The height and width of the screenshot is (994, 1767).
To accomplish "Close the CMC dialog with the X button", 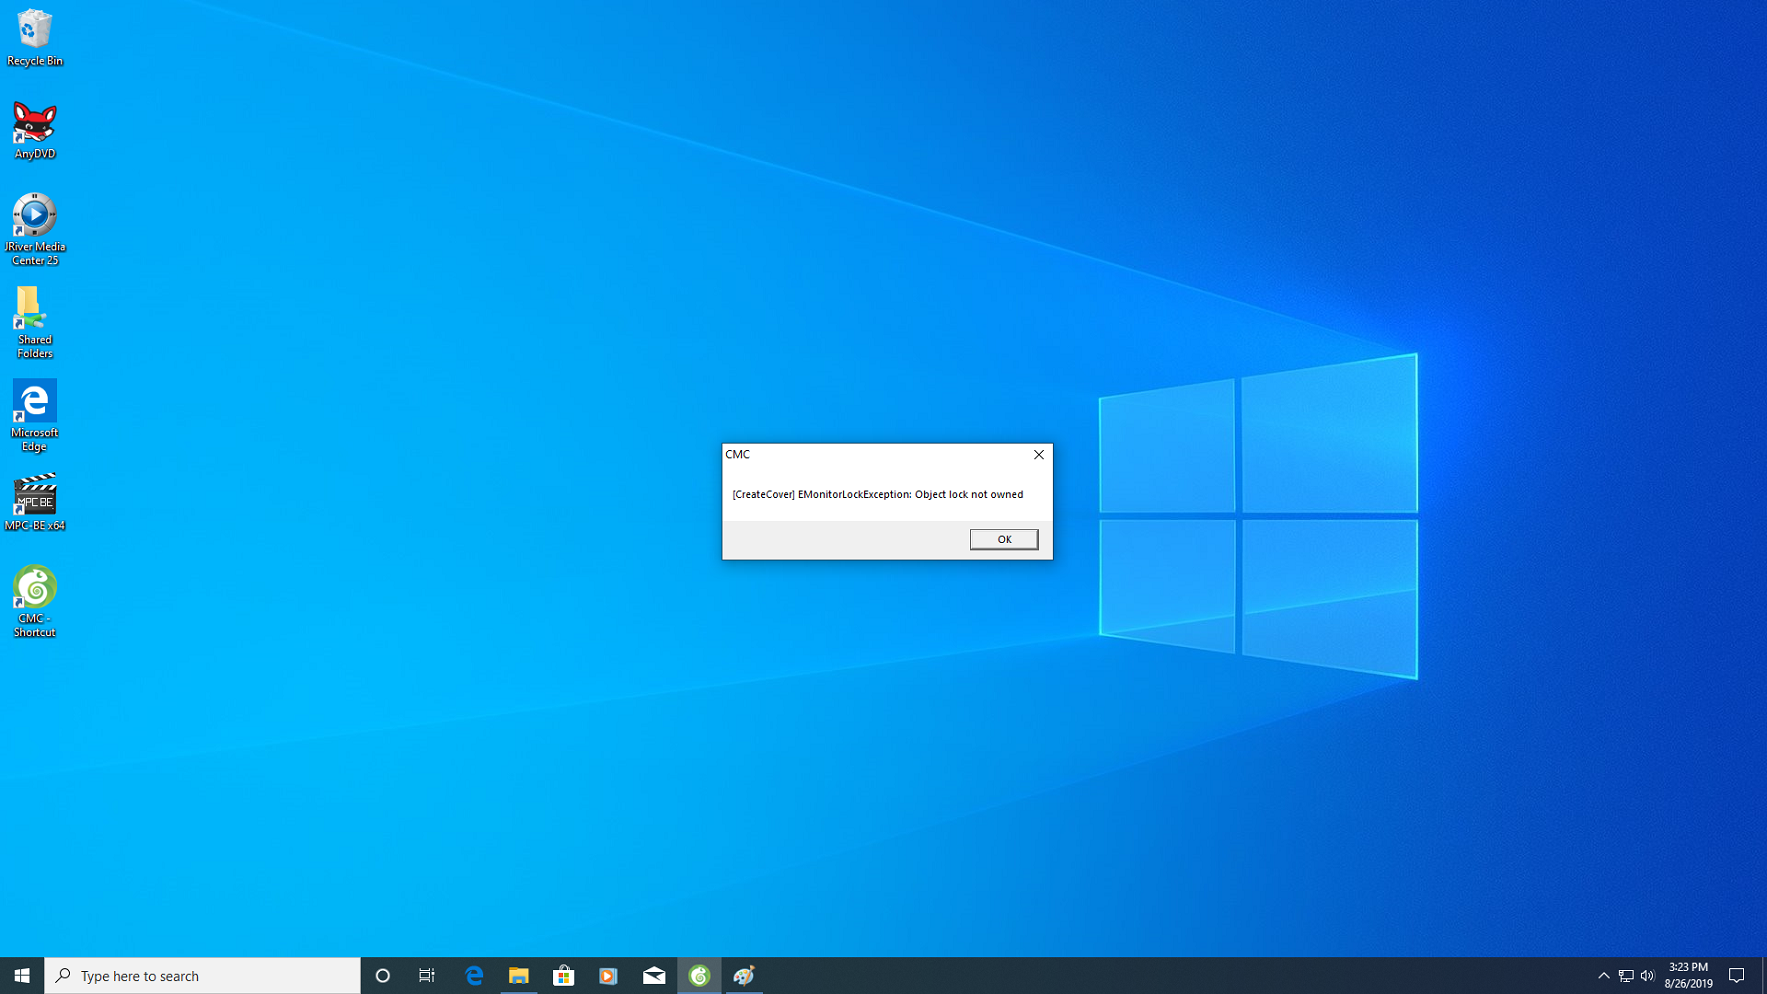I will coord(1039,454).
